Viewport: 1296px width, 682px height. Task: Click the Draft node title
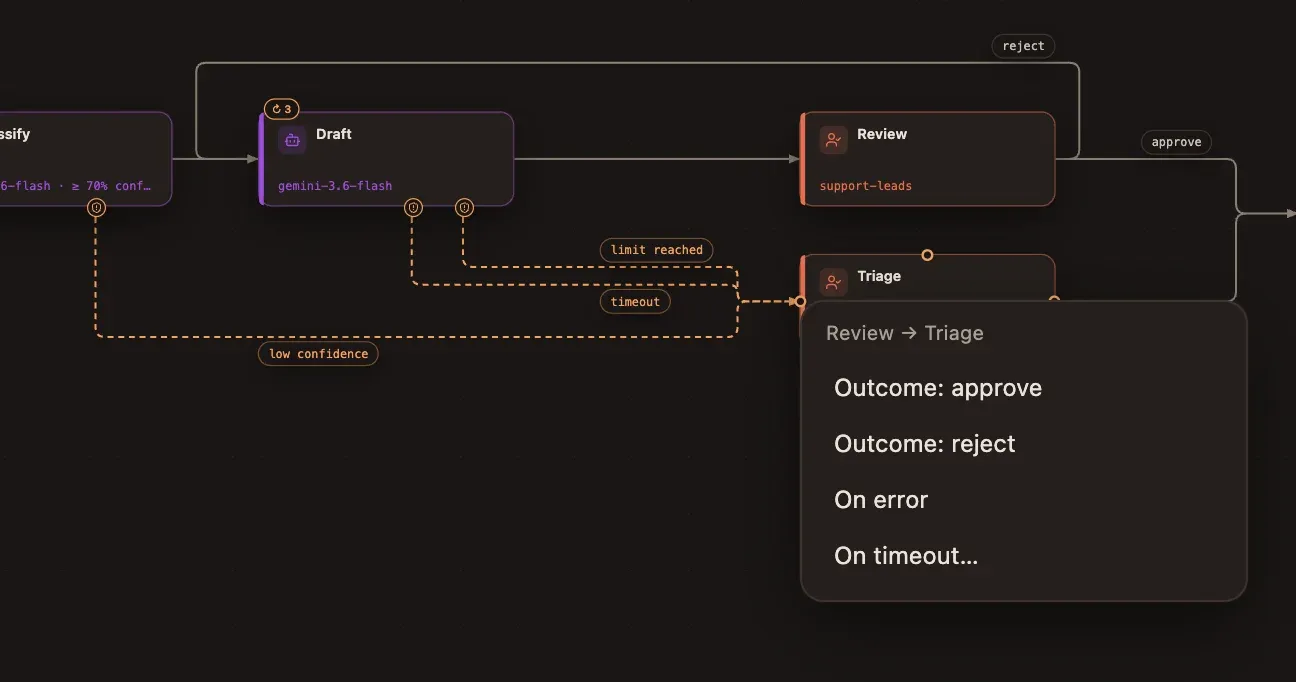point(334,134)
